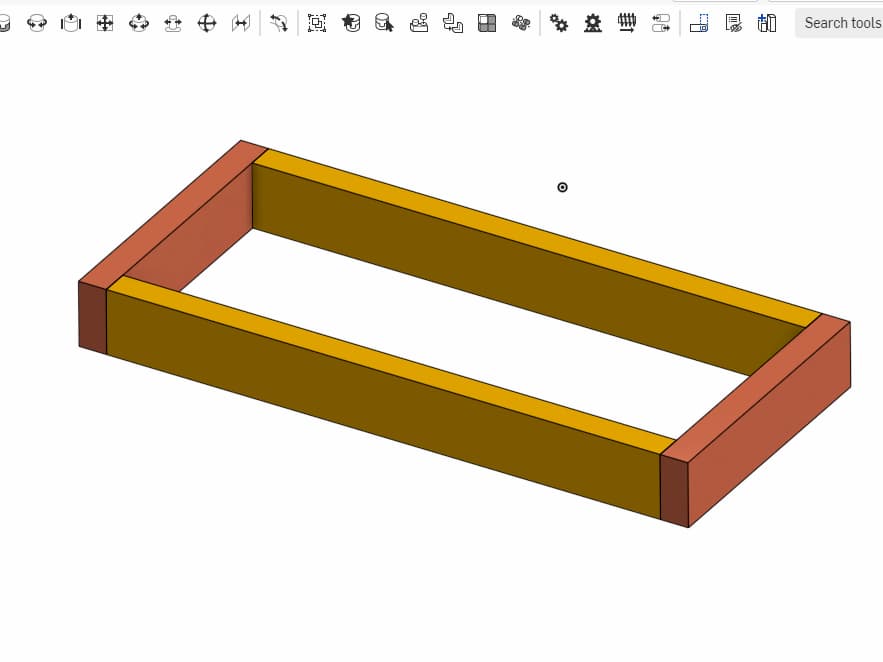Select the Pin slot mate tool
Screen dimensions: 883x662
(x=173, y=23)
